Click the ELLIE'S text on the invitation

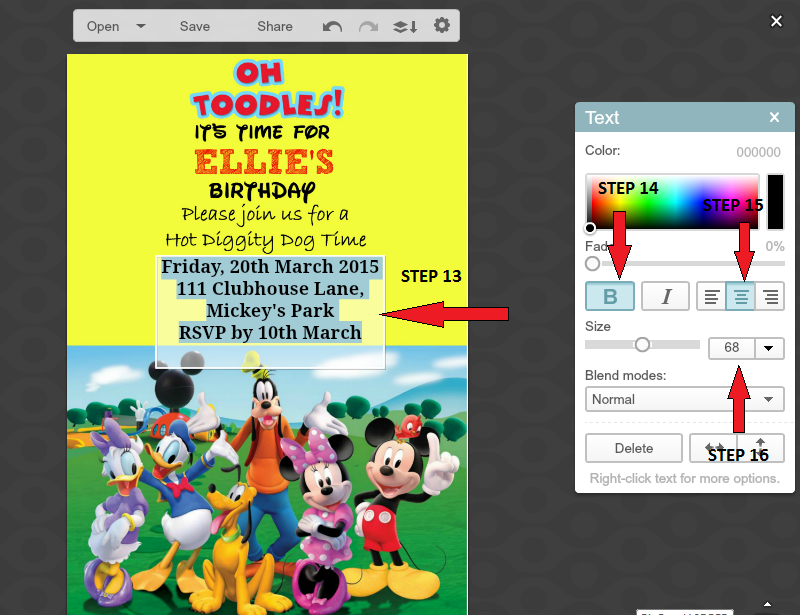[x=264, y=162]
